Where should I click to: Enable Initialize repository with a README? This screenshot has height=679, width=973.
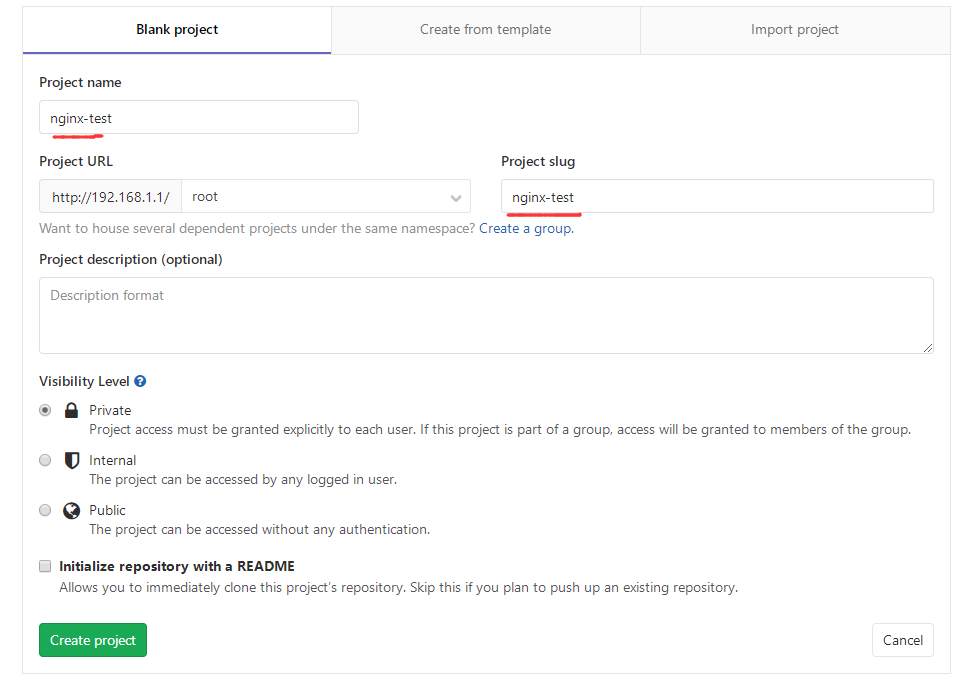[x=45, y=566]
